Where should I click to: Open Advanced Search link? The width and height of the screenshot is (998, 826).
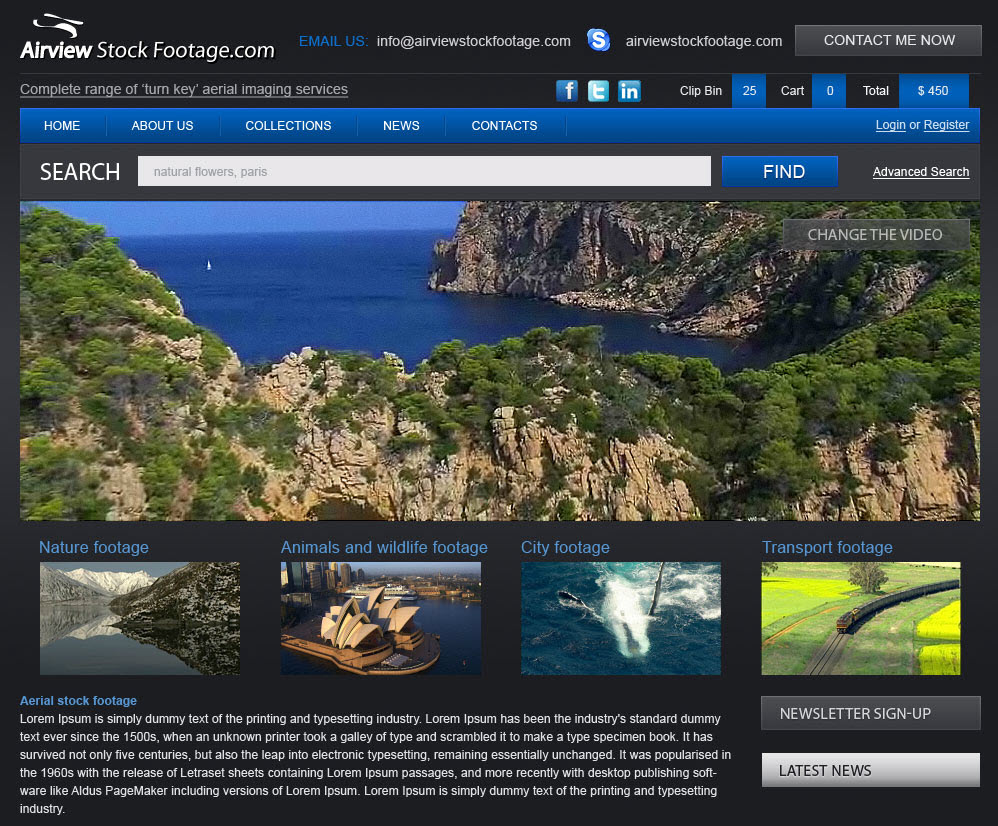coord(920,172)
